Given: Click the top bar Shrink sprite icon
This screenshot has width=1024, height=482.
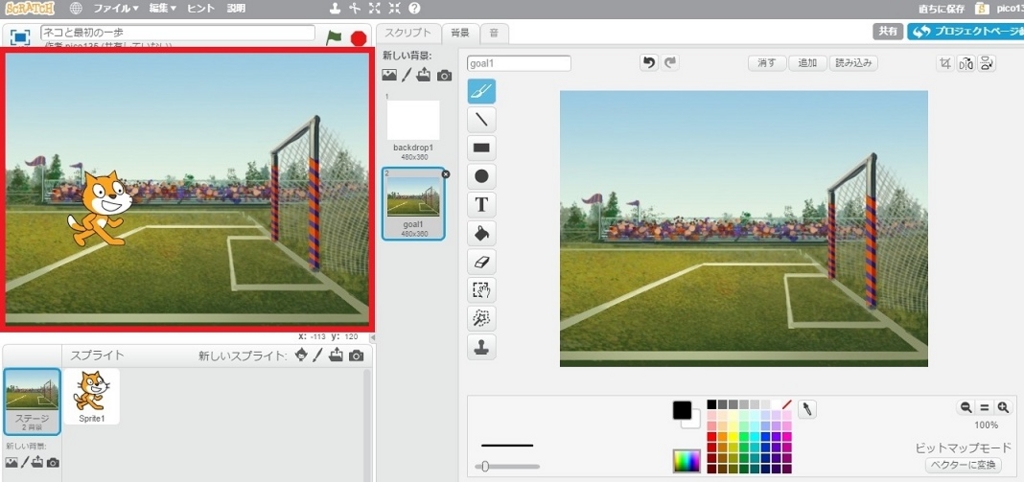Looking at the screenshot, I should [394, 8].
